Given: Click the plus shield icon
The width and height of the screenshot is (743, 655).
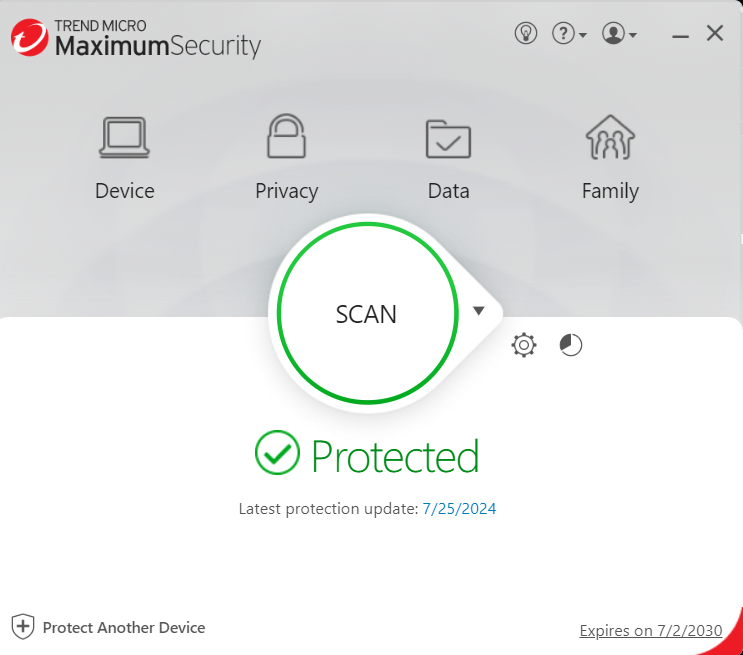Looking at the screenshot, I should 23,628.
